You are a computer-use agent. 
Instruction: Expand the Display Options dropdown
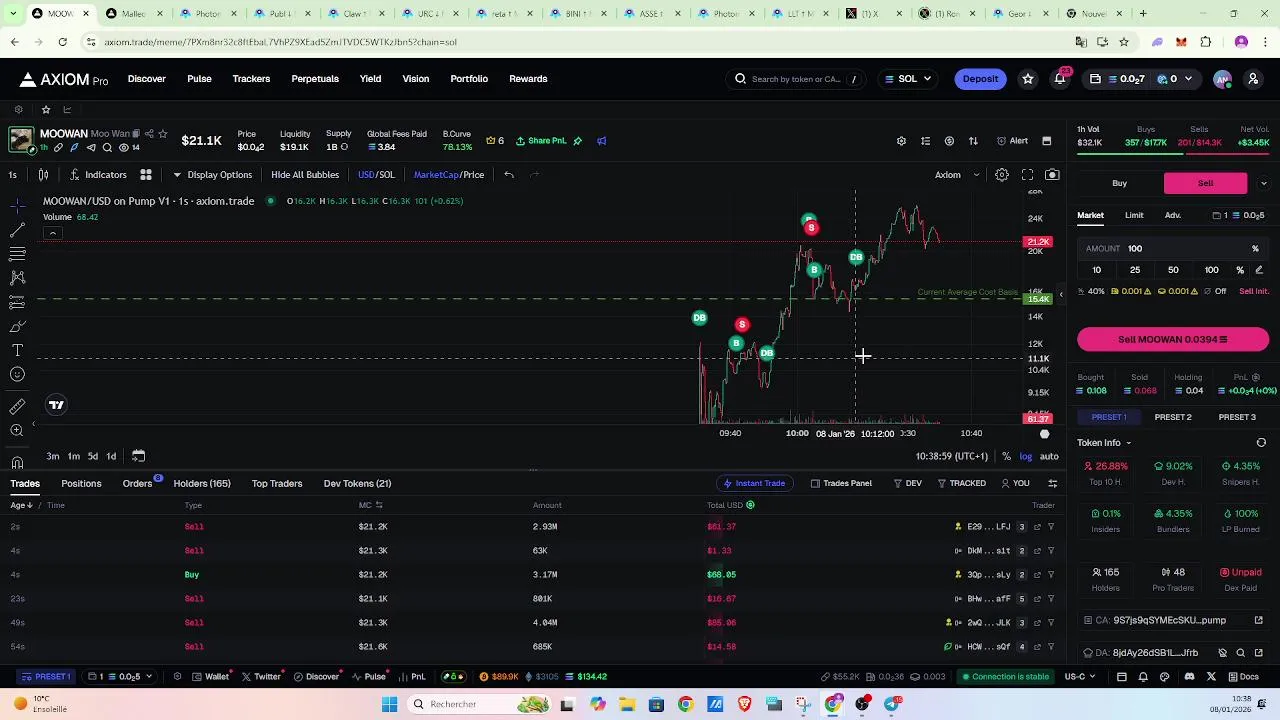pyautogui.click(x=213, y=175)
